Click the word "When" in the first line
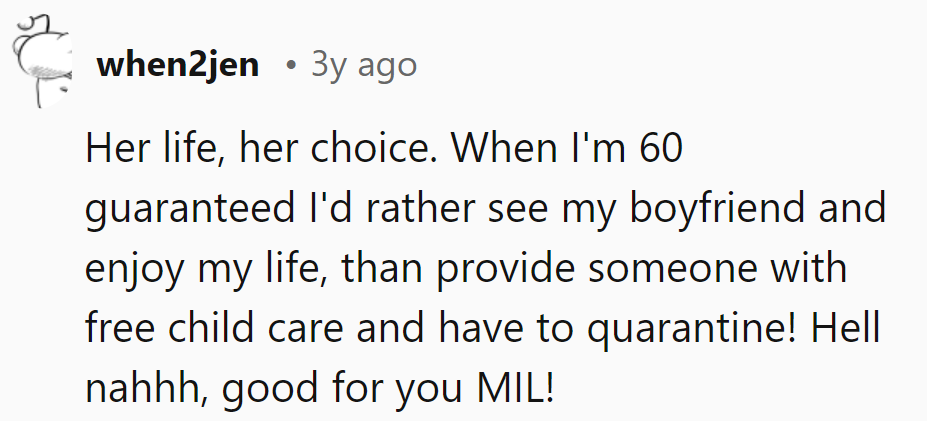 point(508,150)
